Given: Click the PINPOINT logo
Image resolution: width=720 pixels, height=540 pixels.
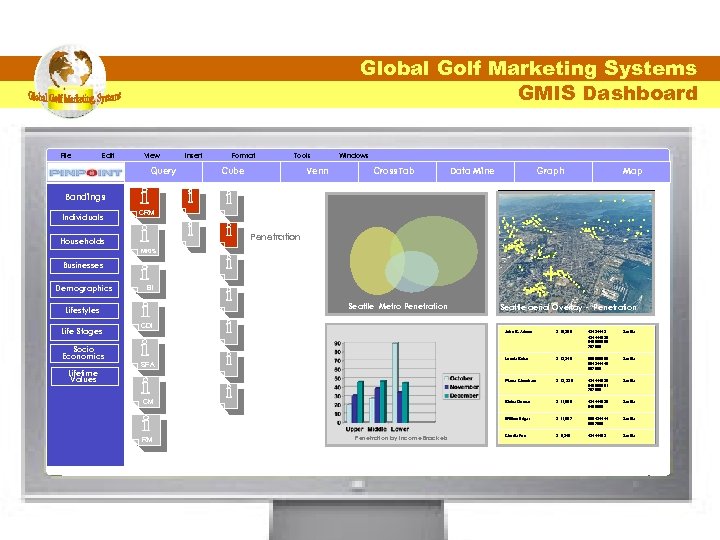Looking at the screenshot, I should (85, 172).
